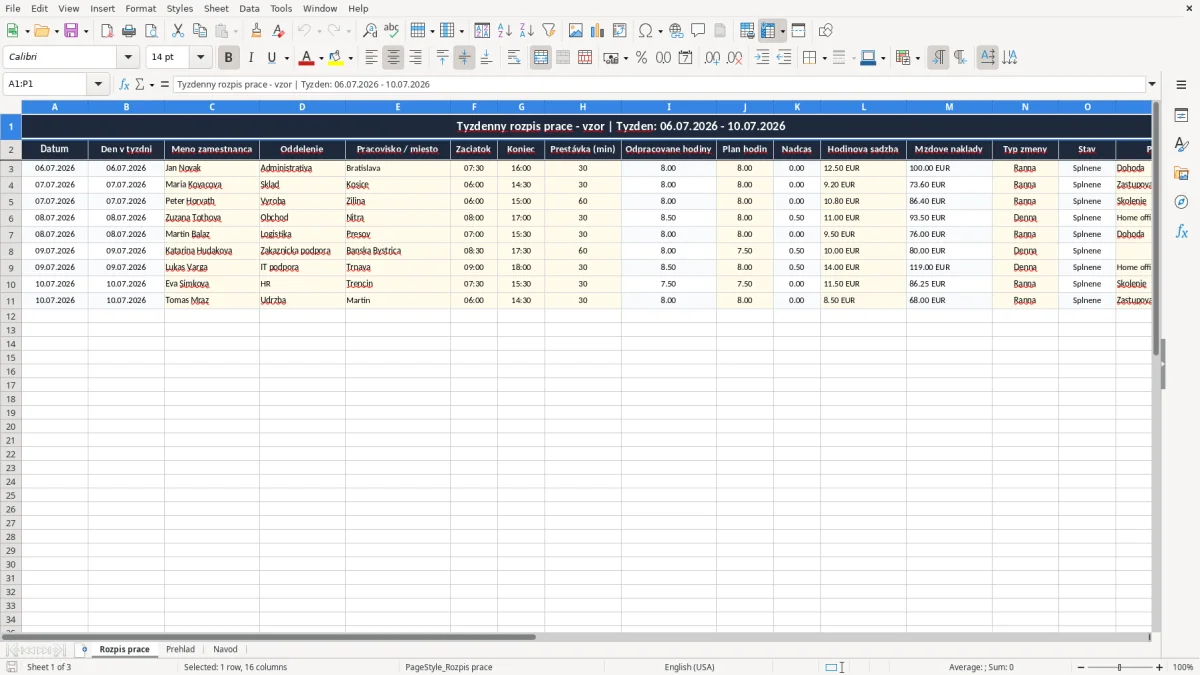1200x675 pixels.
Task: Insert a chart
Action: click(598, 31)
